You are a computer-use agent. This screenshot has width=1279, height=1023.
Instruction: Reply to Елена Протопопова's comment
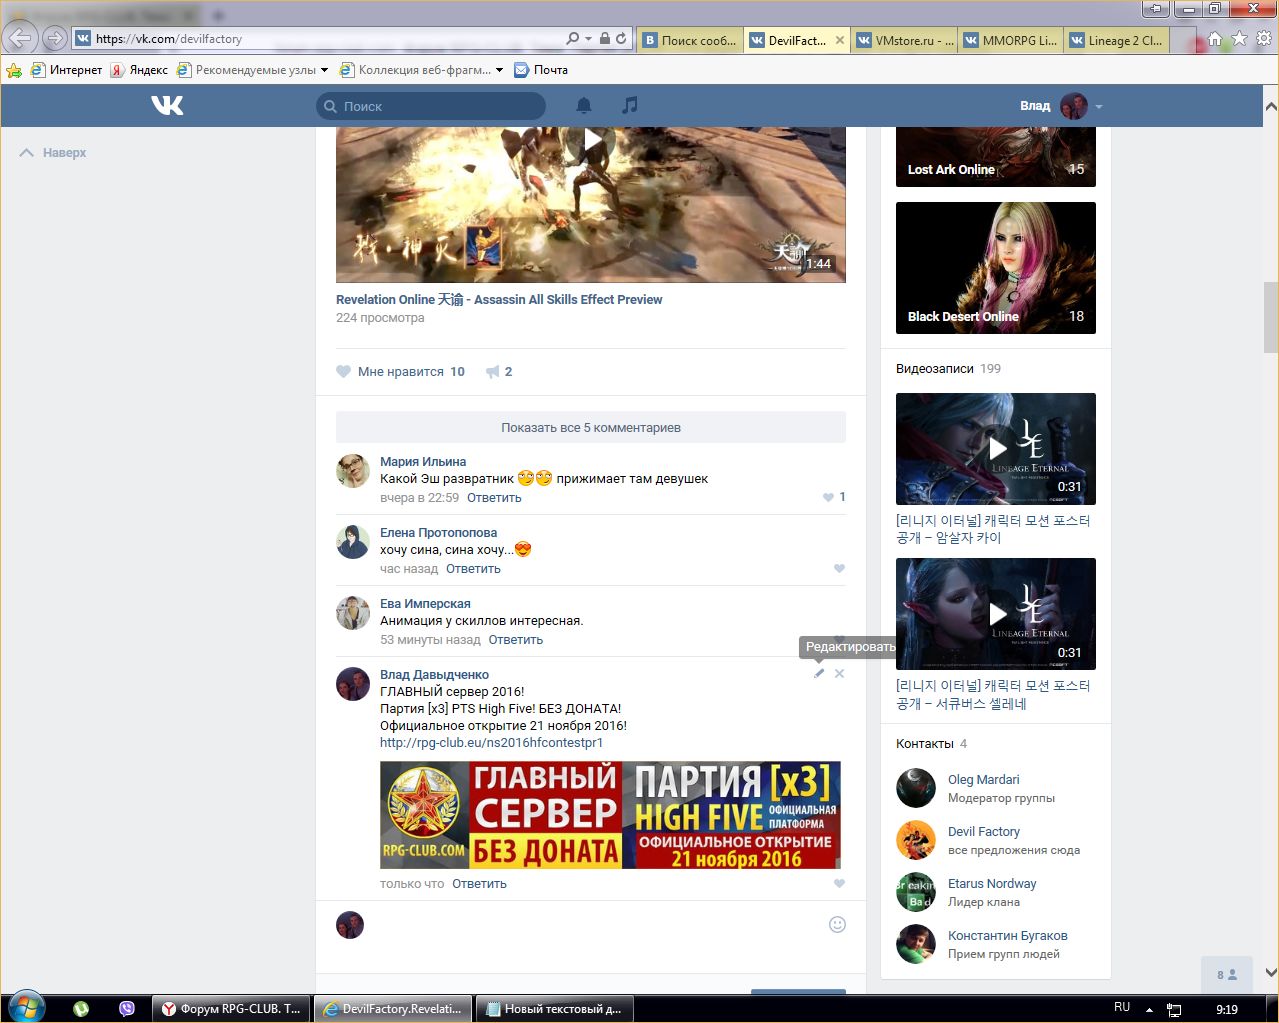click(473, 569)
